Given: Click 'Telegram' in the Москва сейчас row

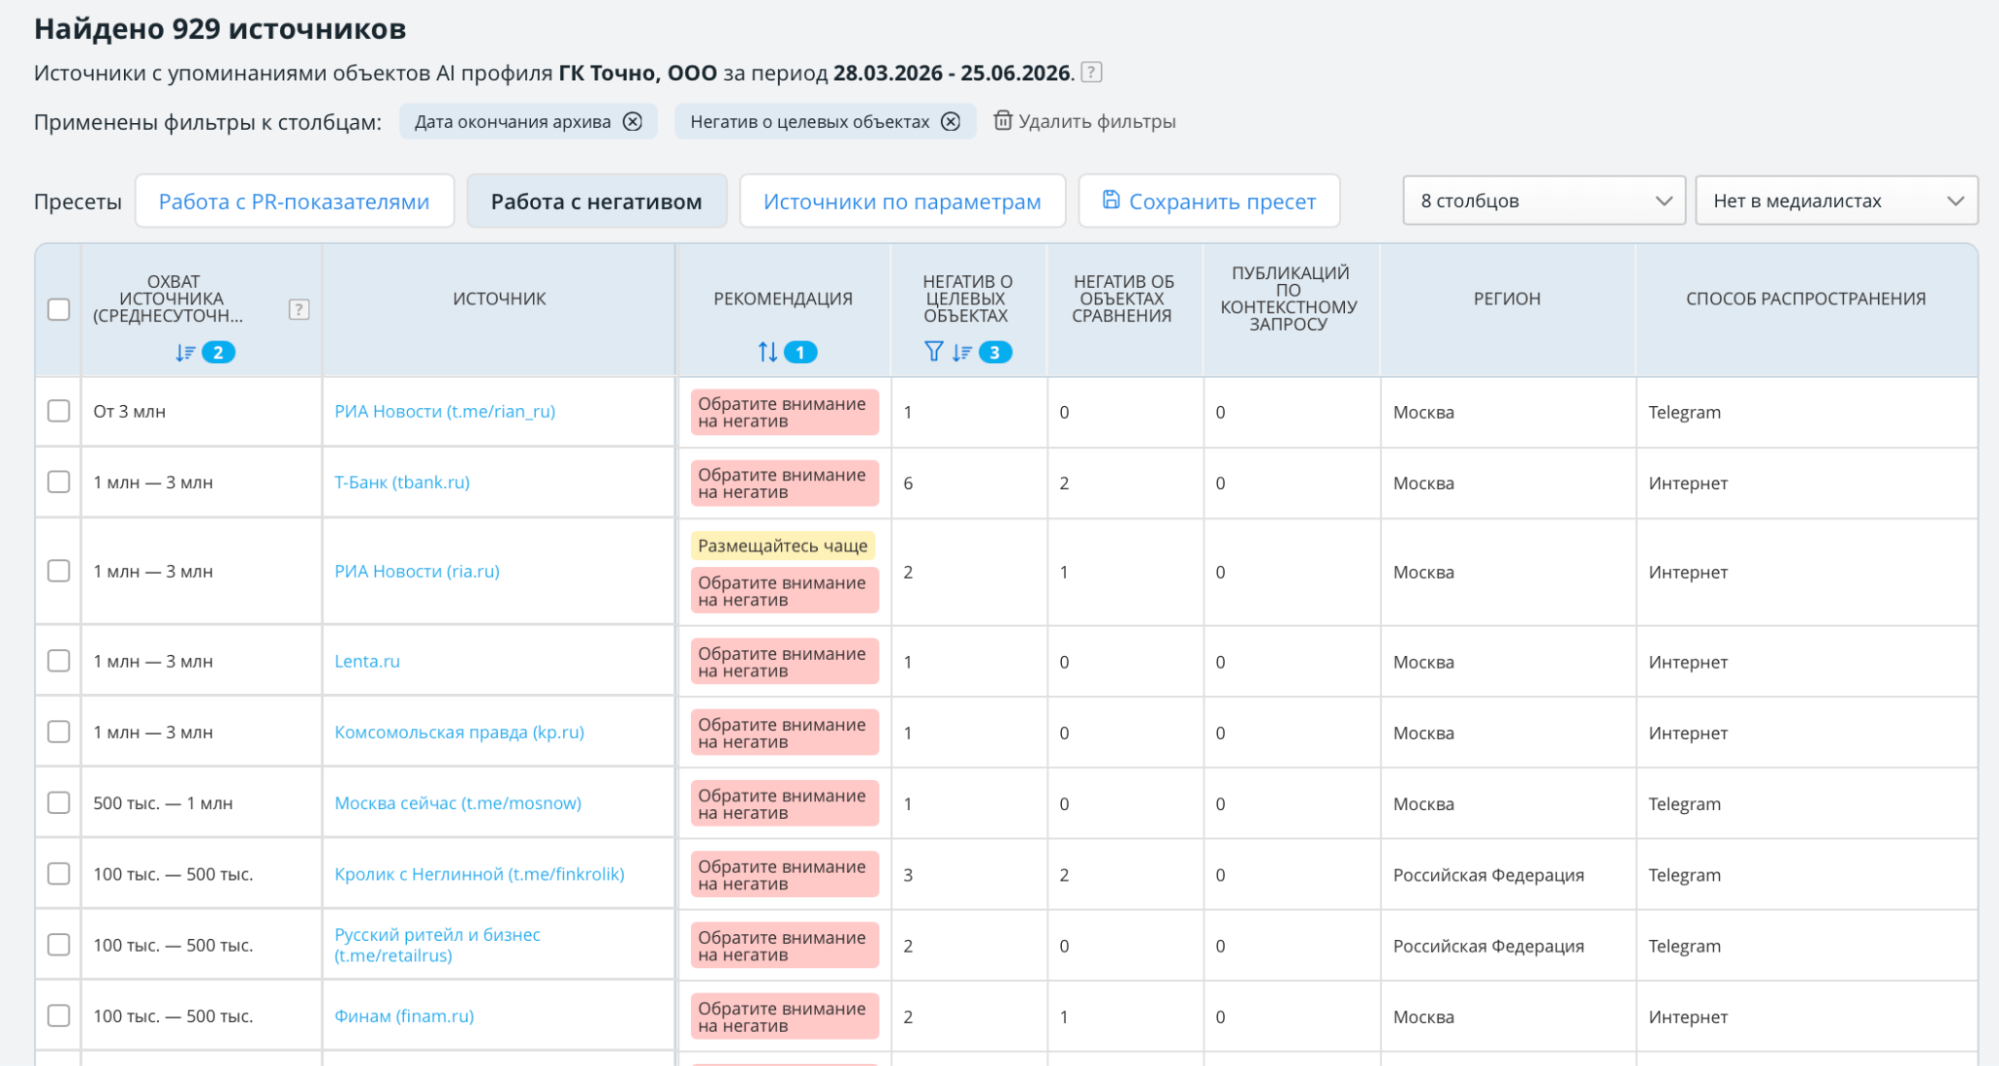Looking at the screenshot, I should 1685,804.
